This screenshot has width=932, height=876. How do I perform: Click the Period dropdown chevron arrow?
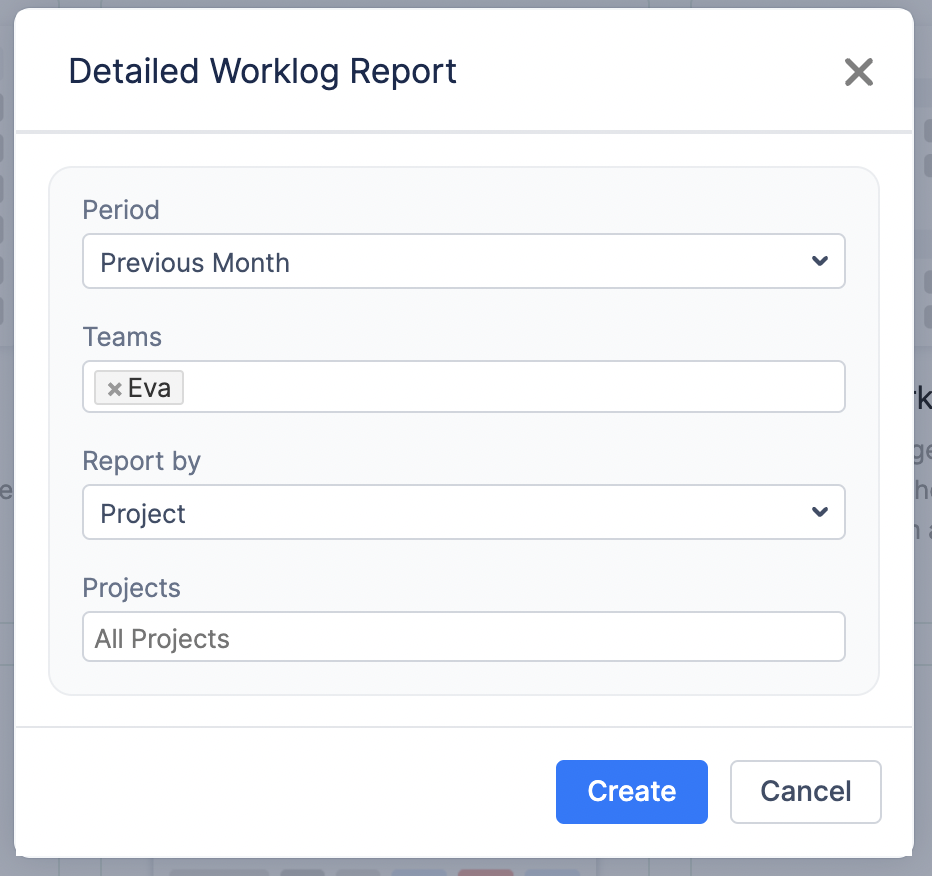819,262
